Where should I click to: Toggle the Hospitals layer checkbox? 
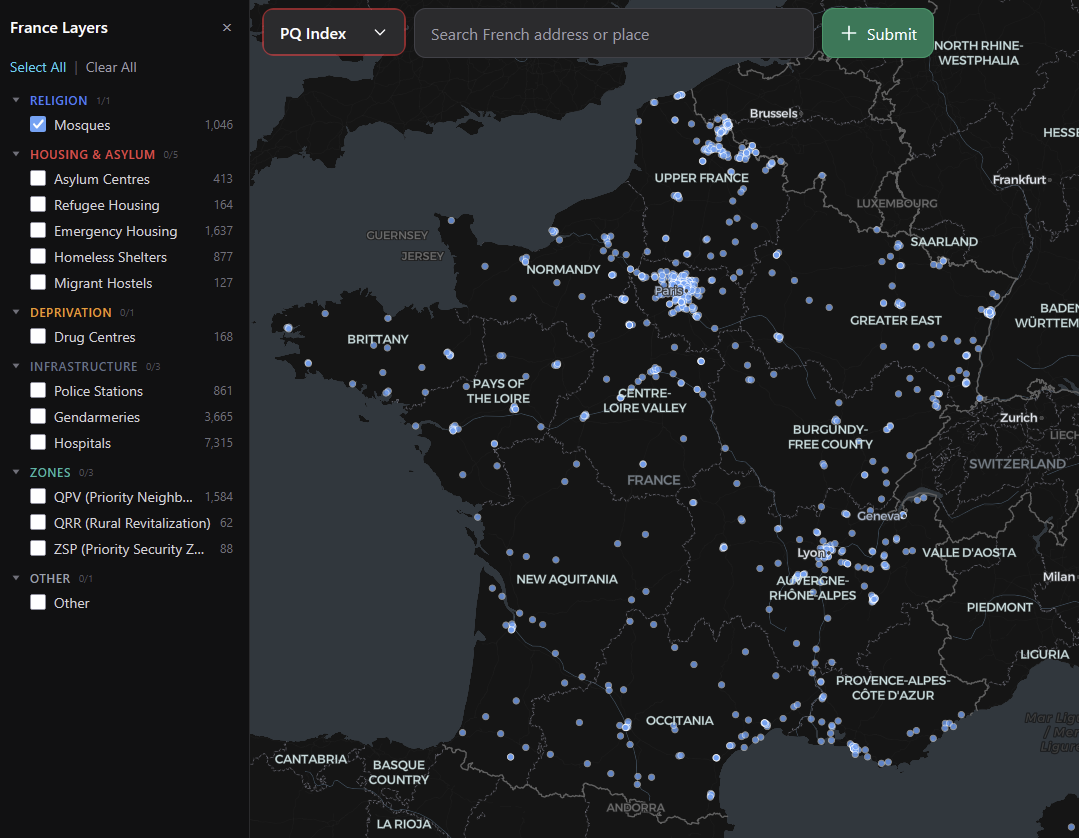(x=39, y=442)
